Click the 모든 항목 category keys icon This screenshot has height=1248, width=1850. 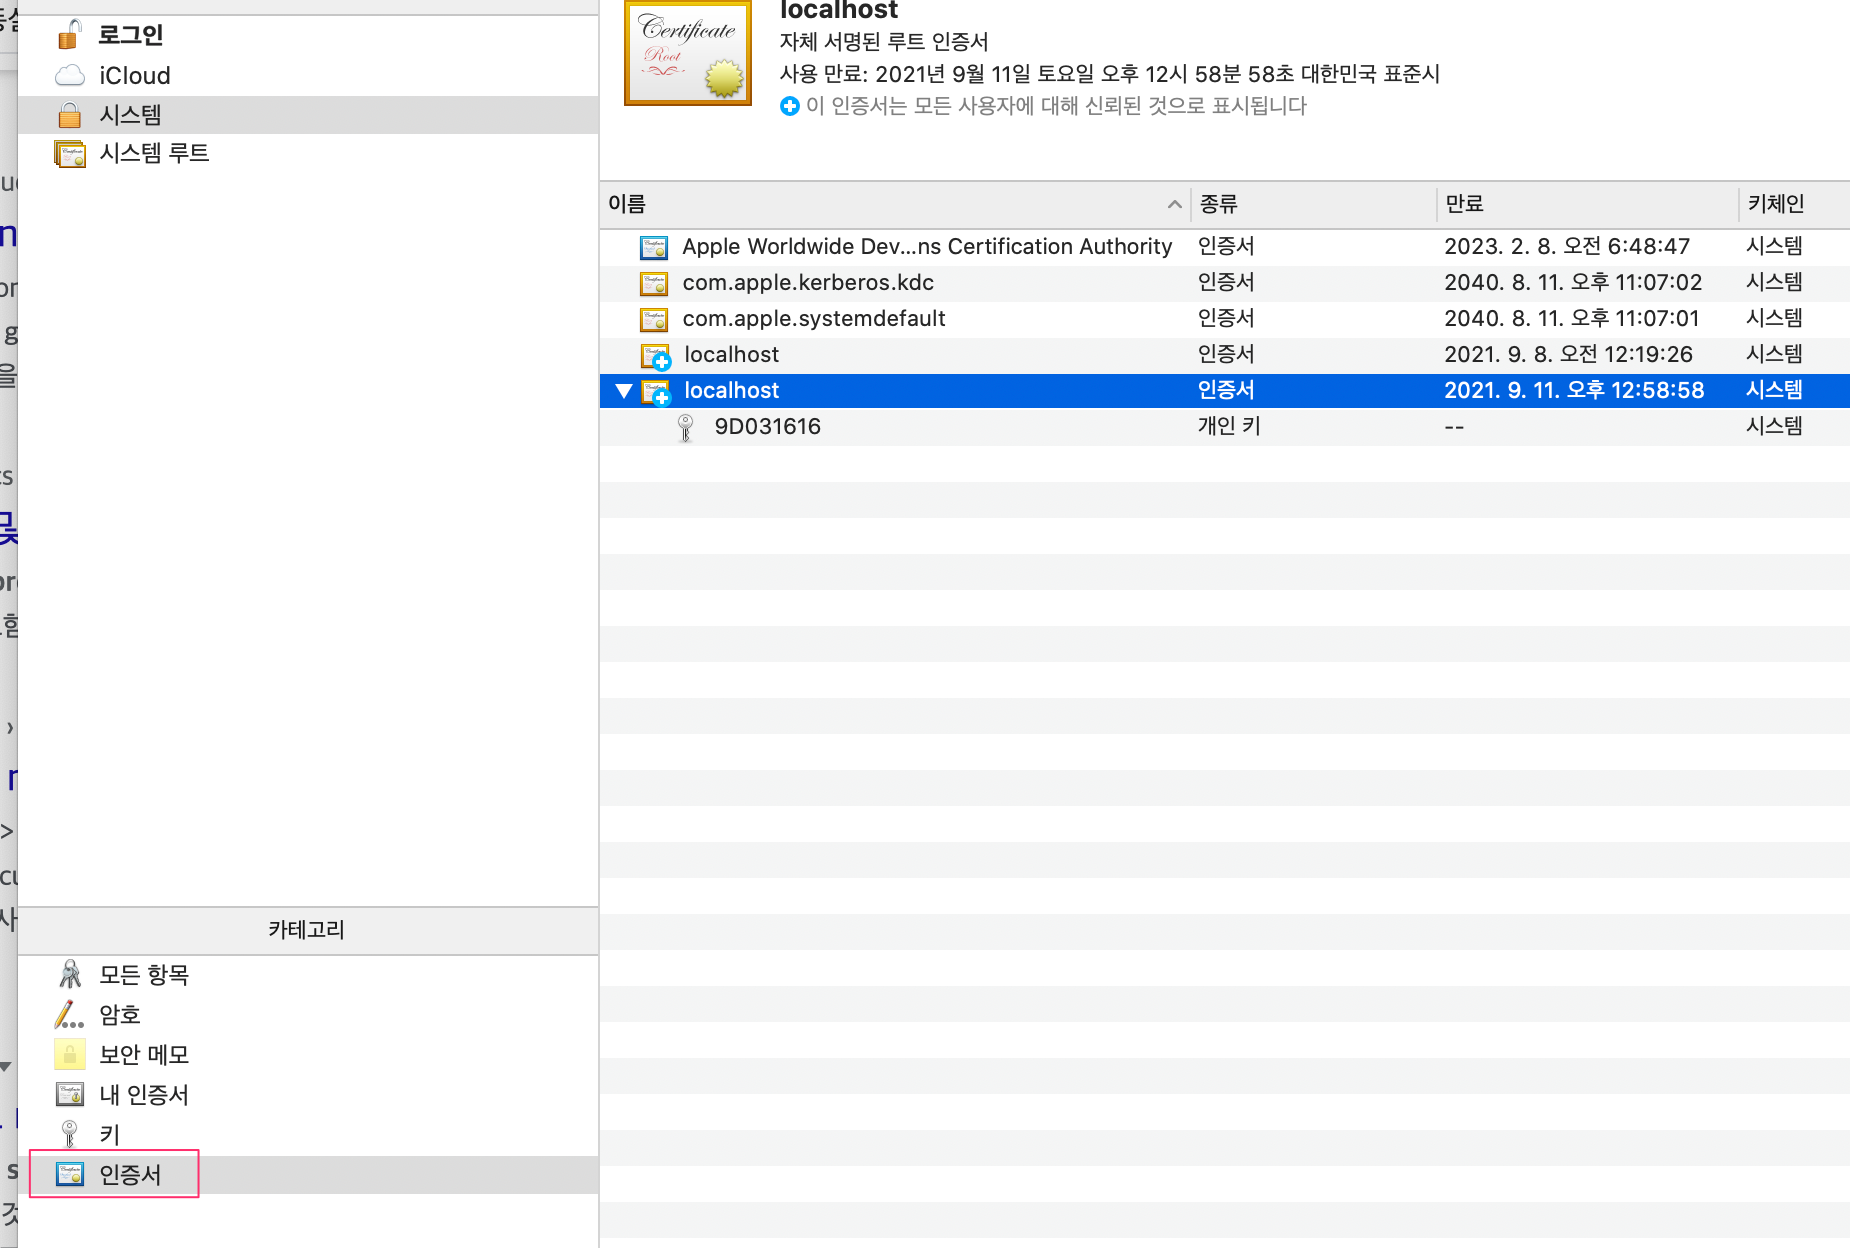69,974
